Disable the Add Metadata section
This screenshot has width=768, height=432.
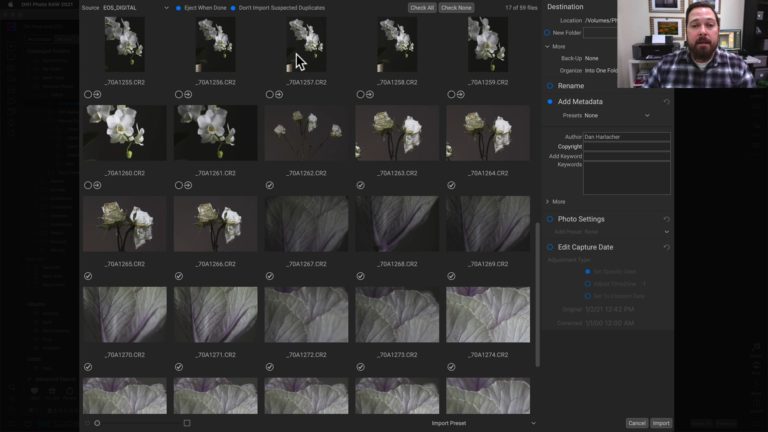click(550, 101)
